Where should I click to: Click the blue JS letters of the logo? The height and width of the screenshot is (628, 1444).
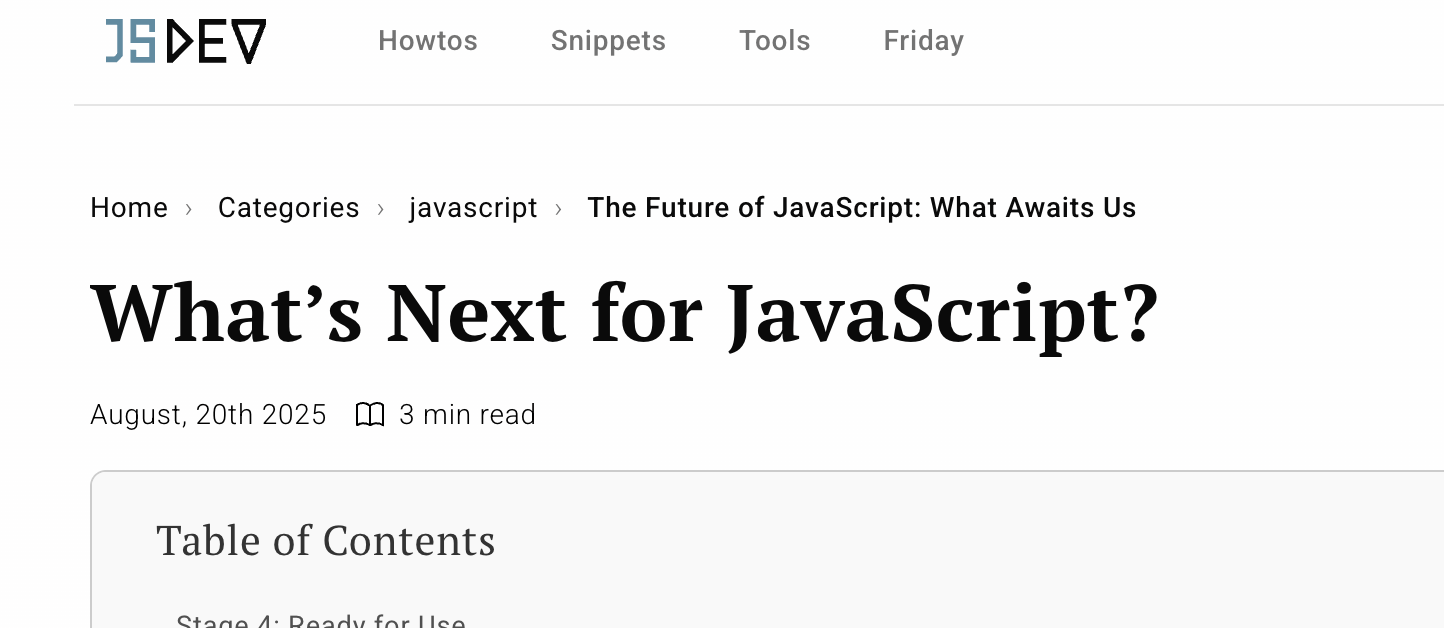131,42
